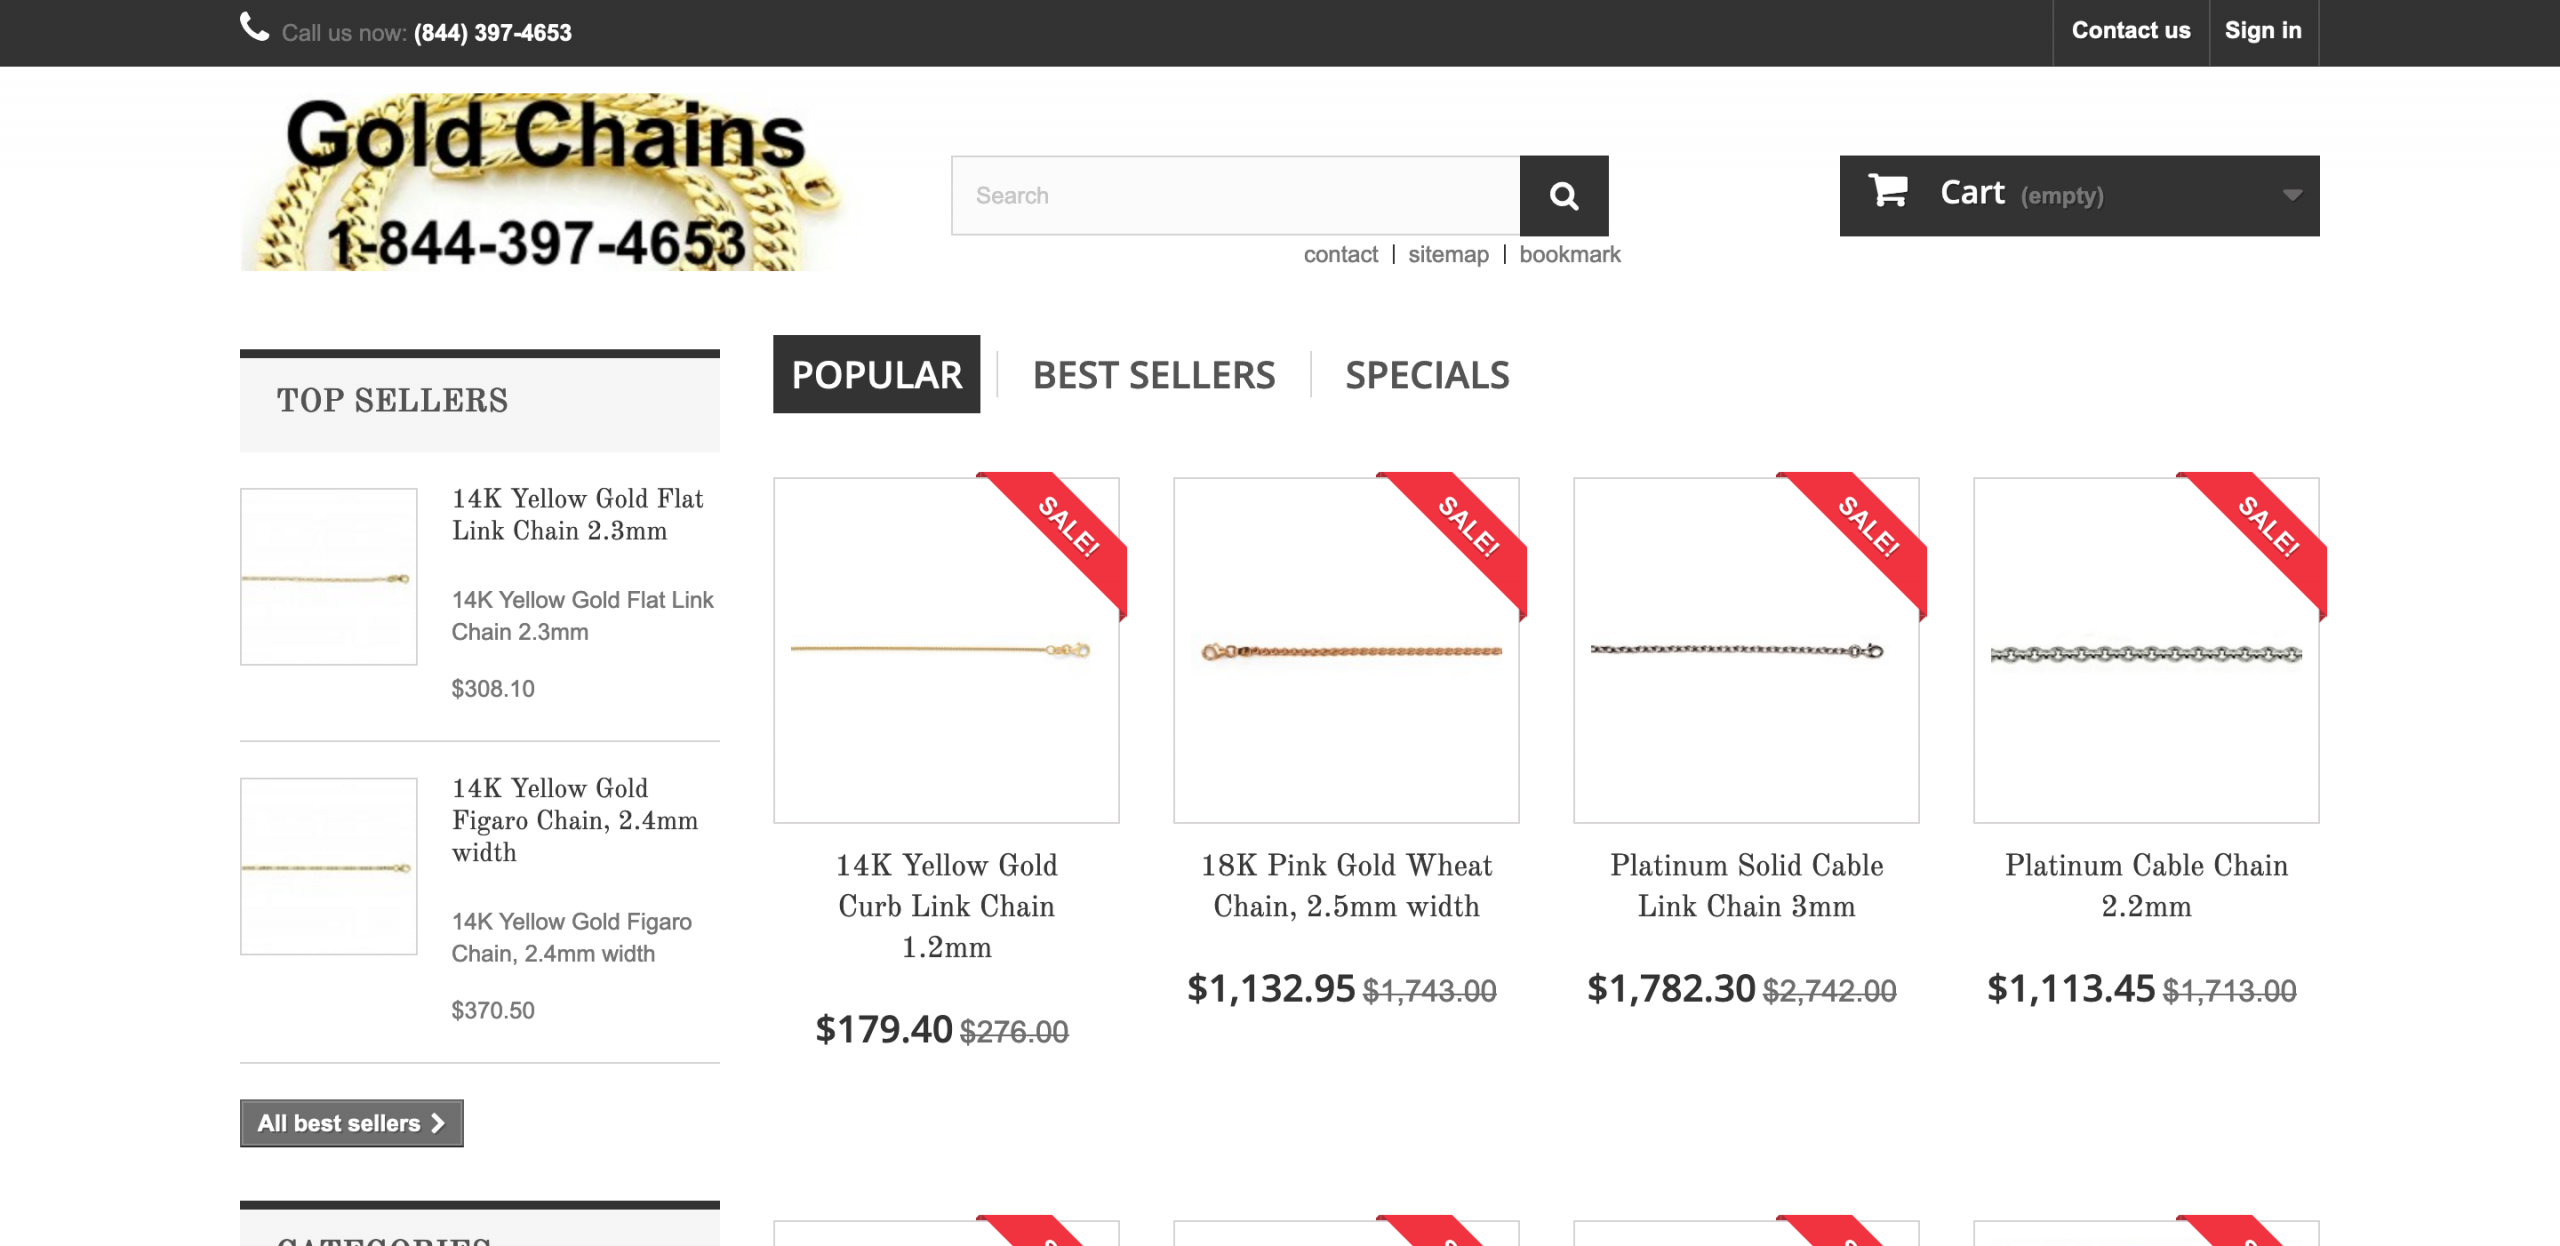
Task: Open the Contact us link
Action: coord(2130,31)
